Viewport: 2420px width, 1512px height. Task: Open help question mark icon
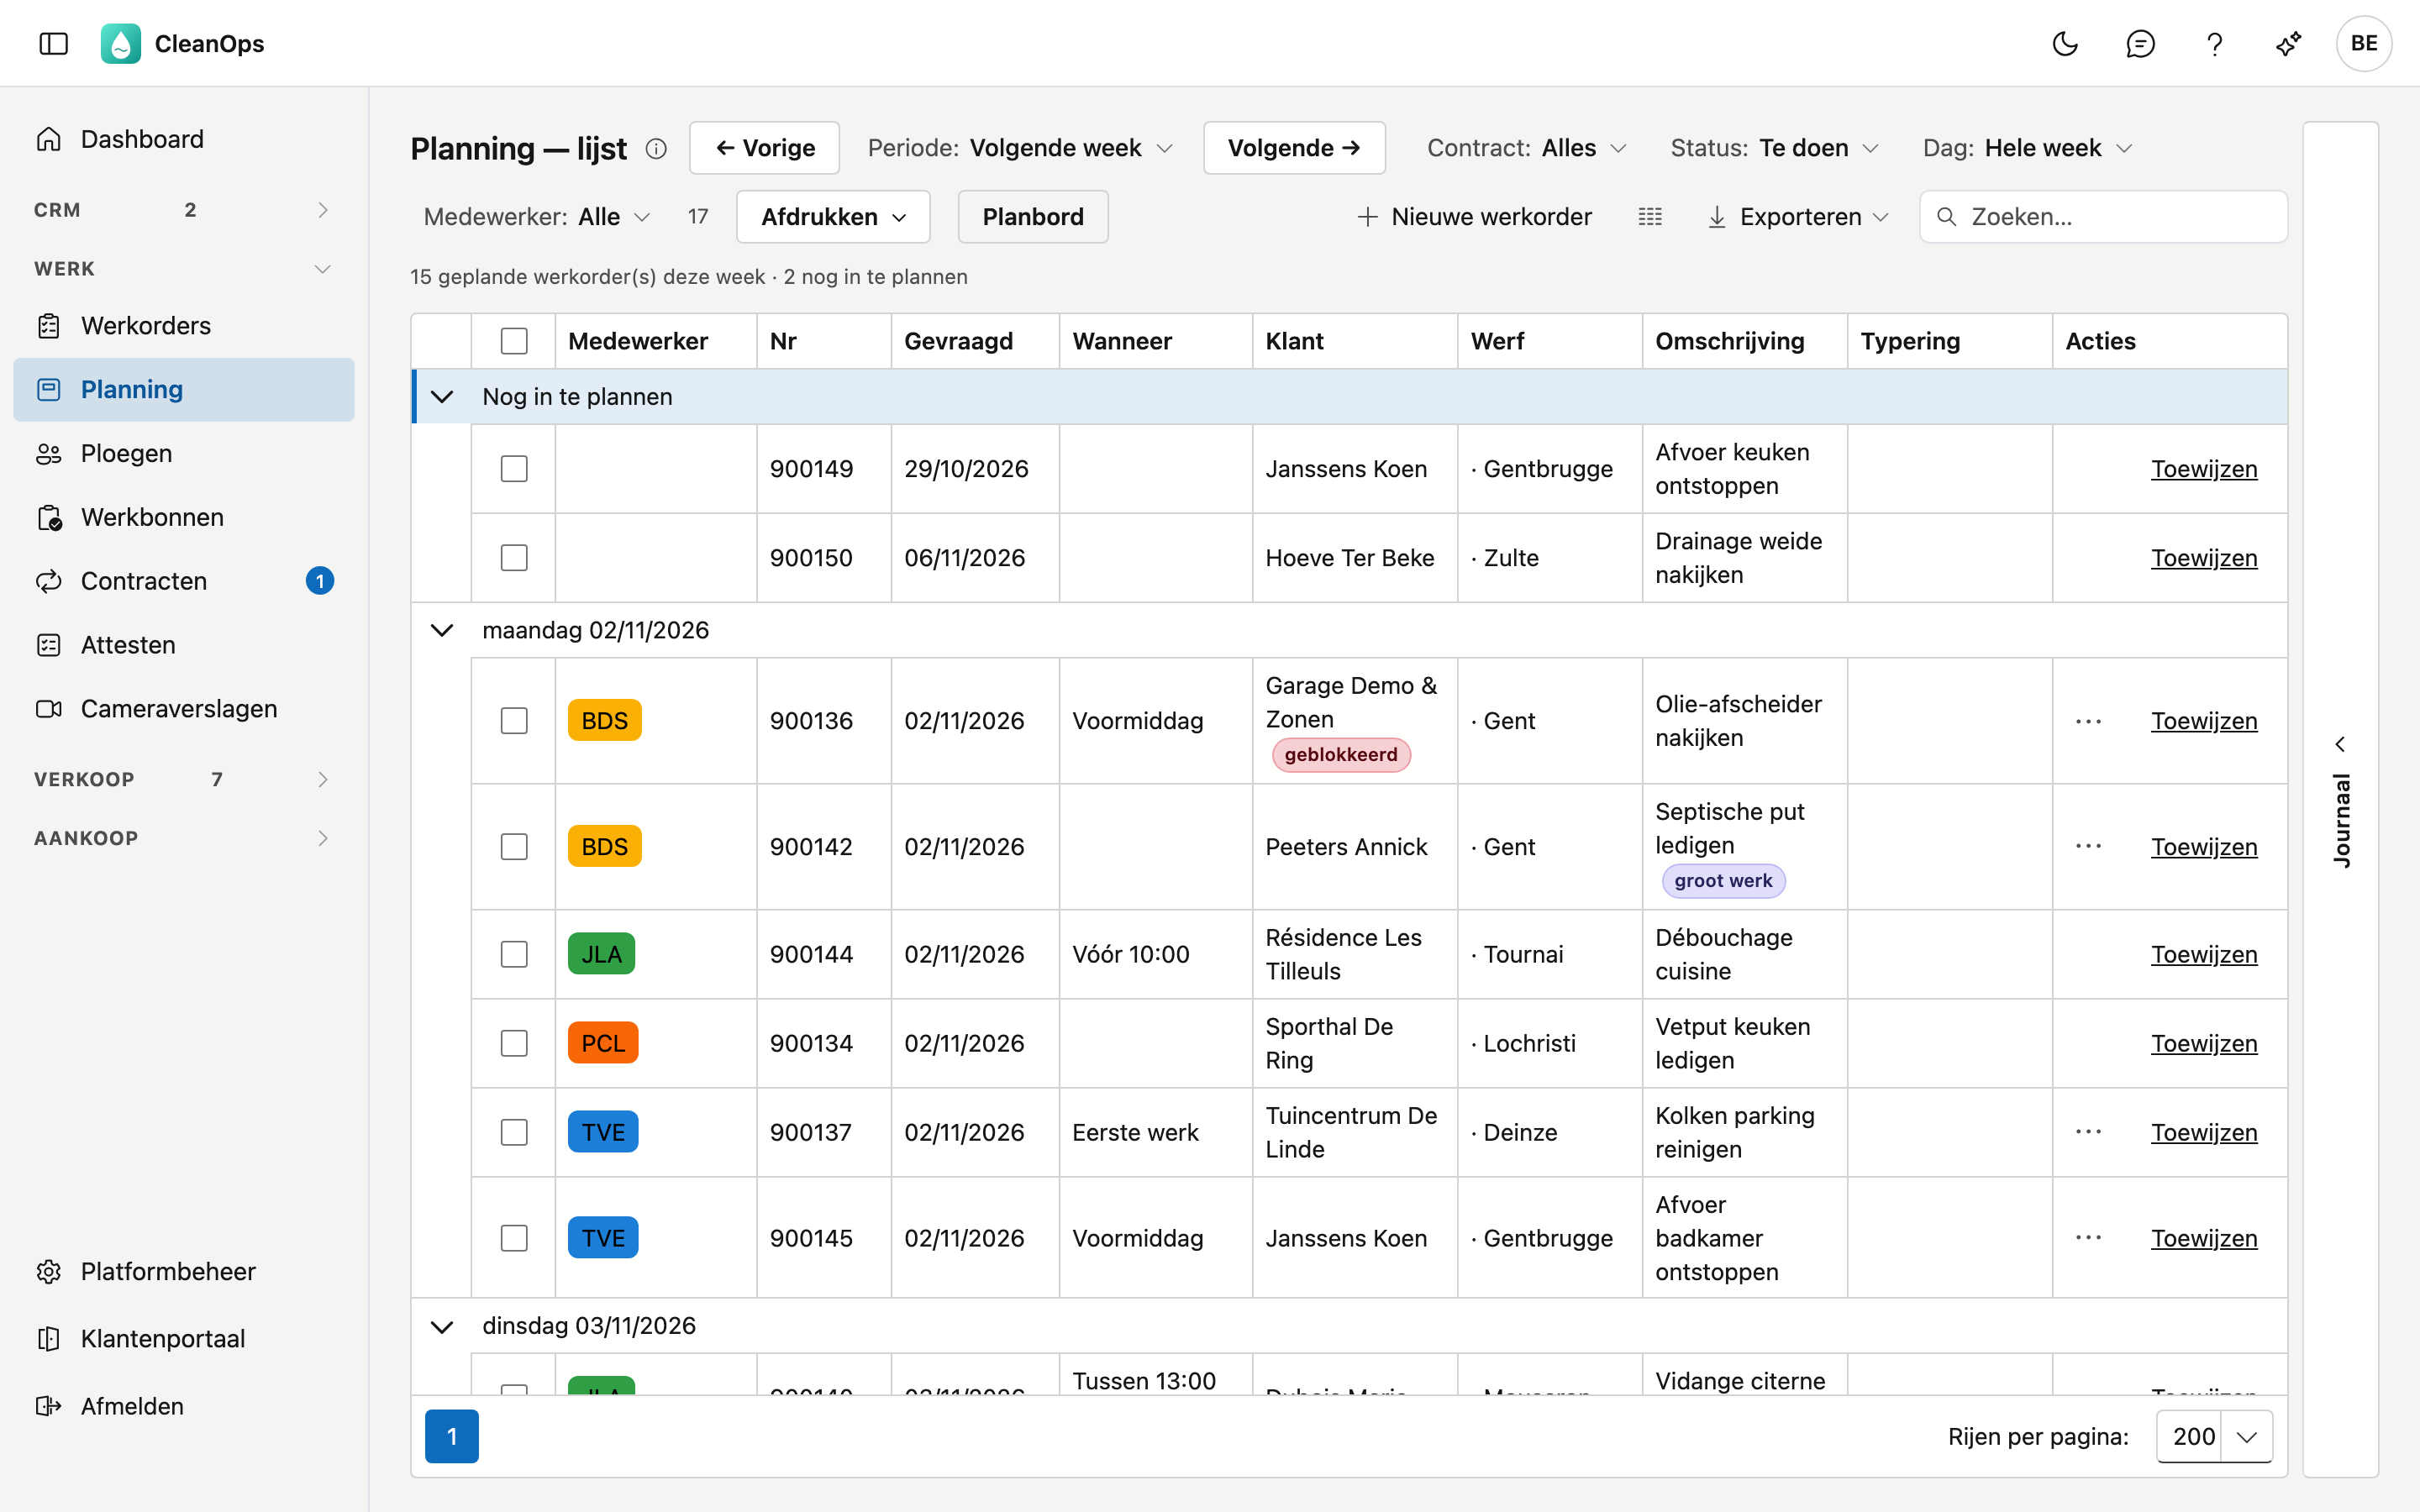tap(2214, 43)
